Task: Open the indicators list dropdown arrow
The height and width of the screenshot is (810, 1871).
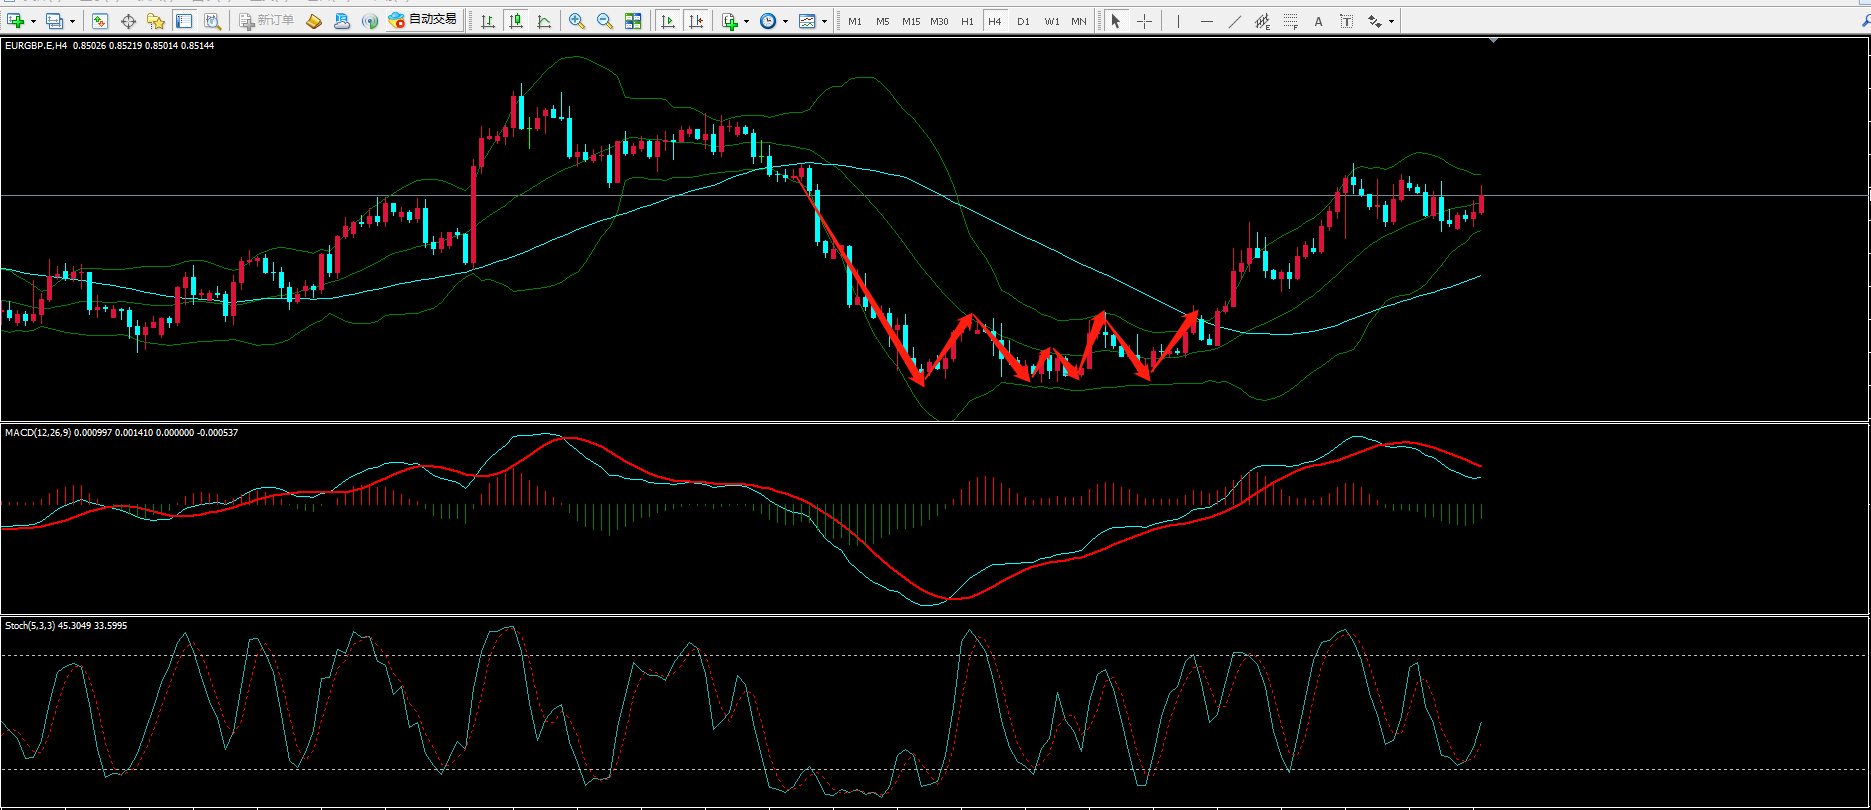Action: pyautogui.click(x=746, y=21)
